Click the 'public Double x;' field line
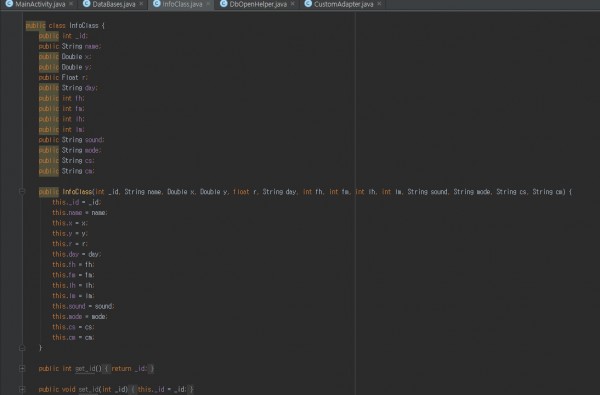 click(x=65, y=57)
